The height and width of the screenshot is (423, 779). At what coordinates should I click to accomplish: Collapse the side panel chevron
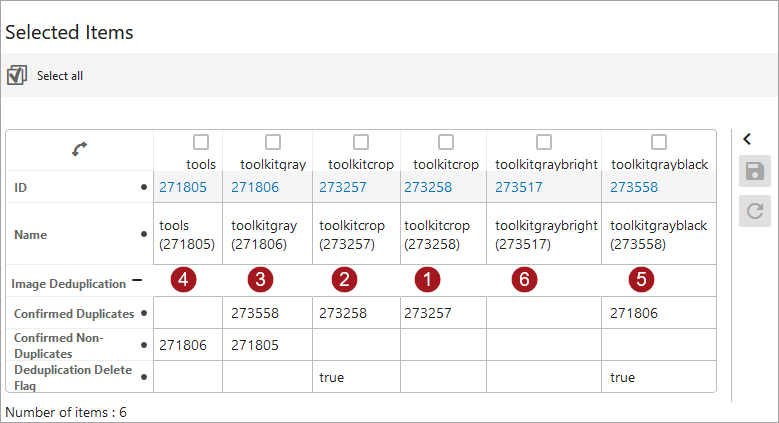(747, 139)
